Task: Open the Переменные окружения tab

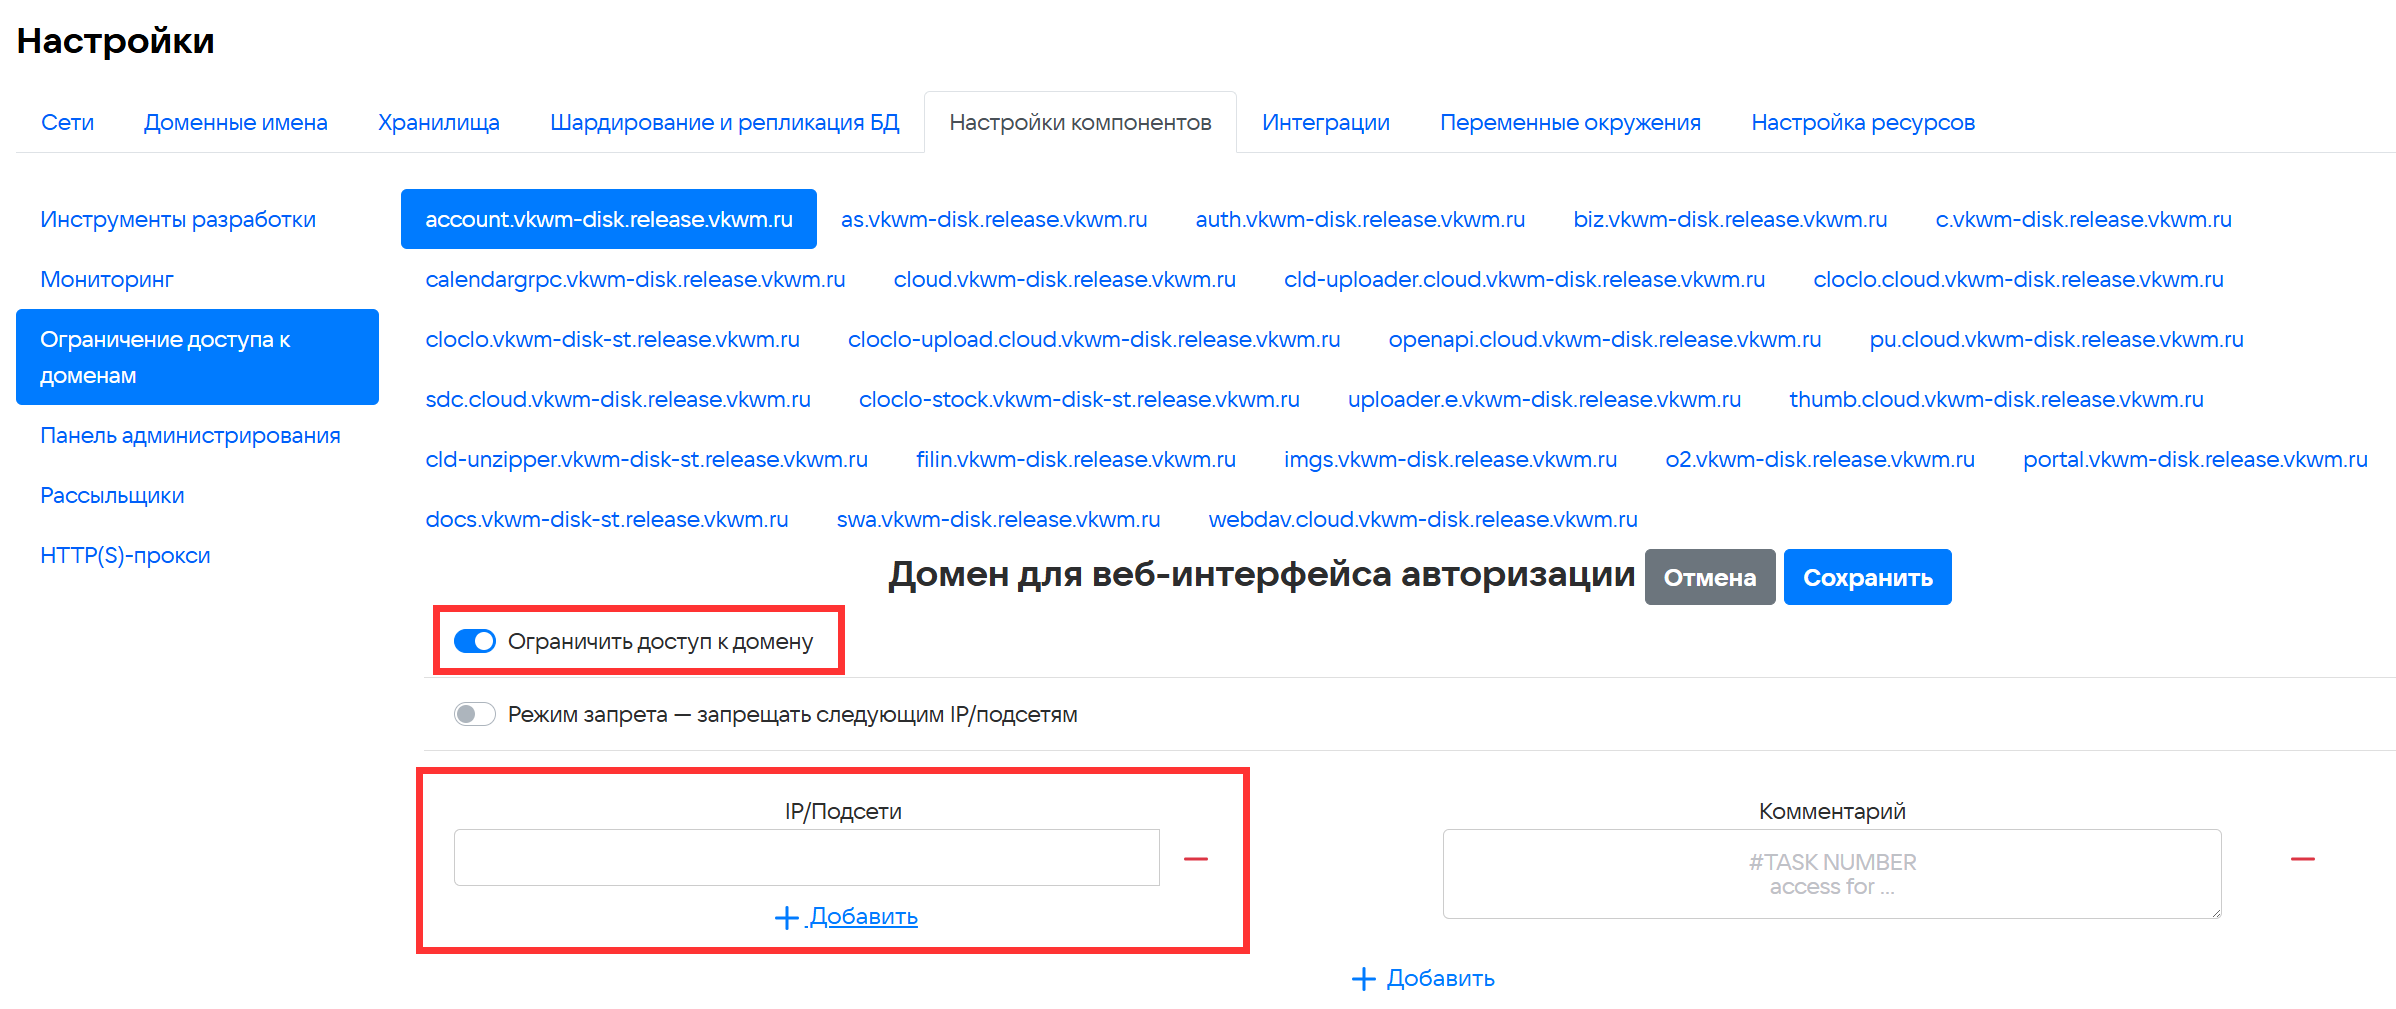Action: pos(1569,122)
